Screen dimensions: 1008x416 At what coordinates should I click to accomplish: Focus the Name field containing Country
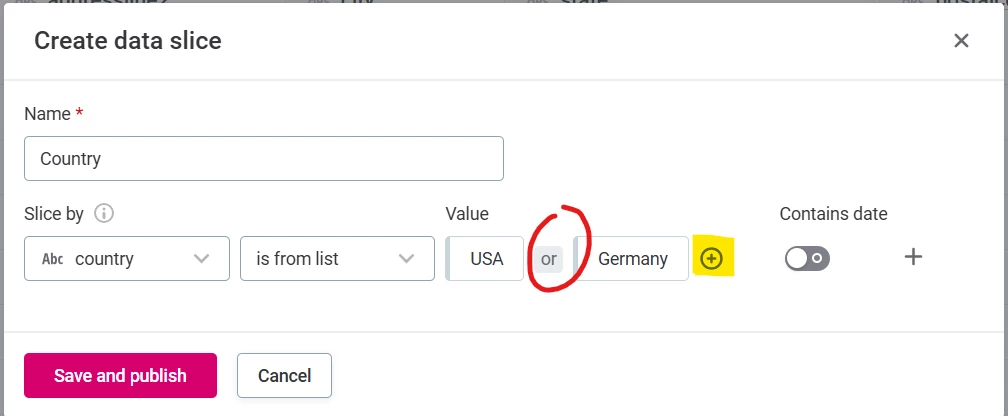(x=264, y=158)
